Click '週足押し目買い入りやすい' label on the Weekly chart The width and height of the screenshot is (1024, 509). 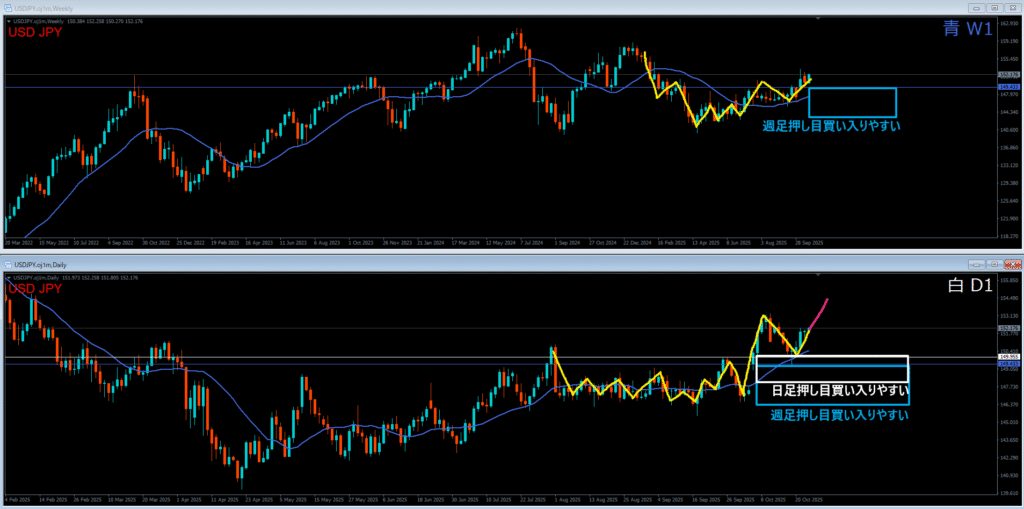tap(831, 126)
